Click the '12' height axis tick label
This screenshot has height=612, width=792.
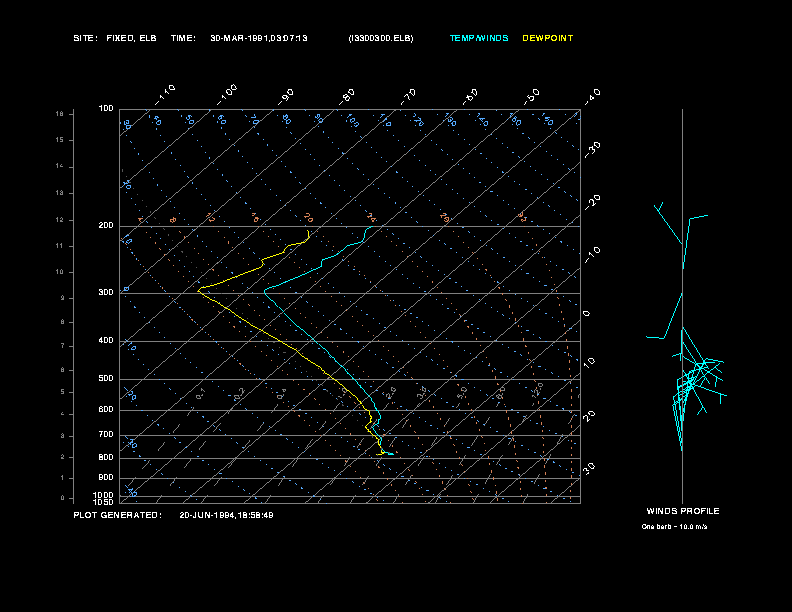[60, 220]
